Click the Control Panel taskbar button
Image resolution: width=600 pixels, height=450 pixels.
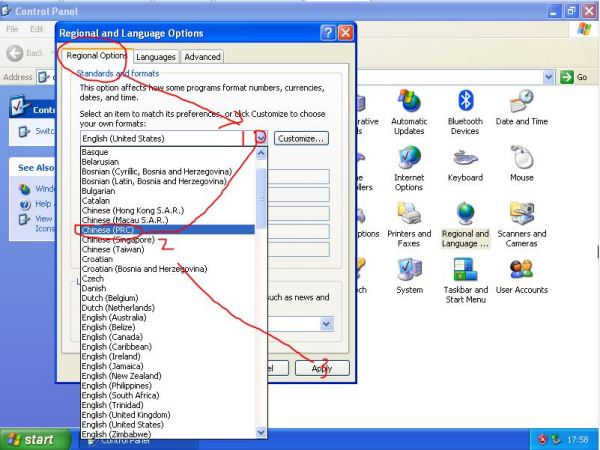tap(139, 443)
